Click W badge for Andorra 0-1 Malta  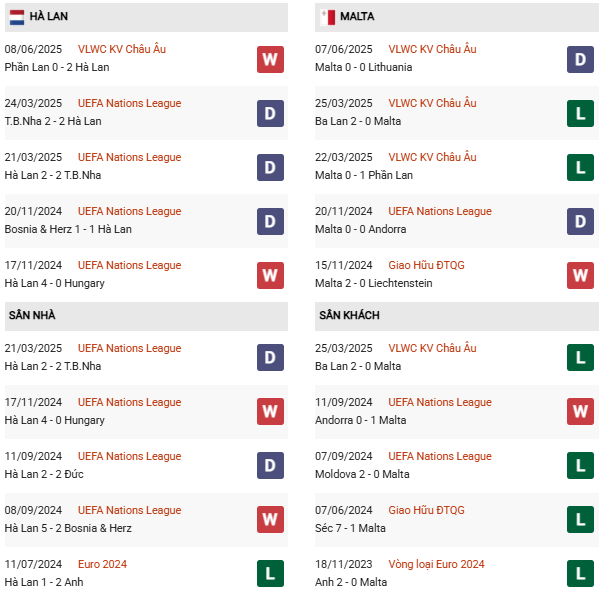click(x=580, y=411)
